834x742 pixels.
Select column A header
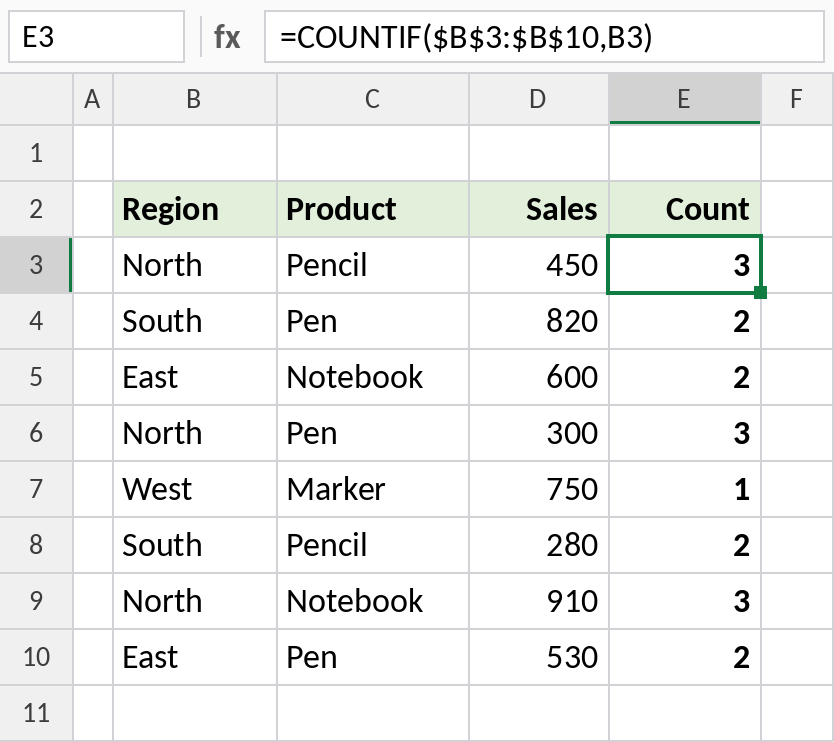(93, 99)
